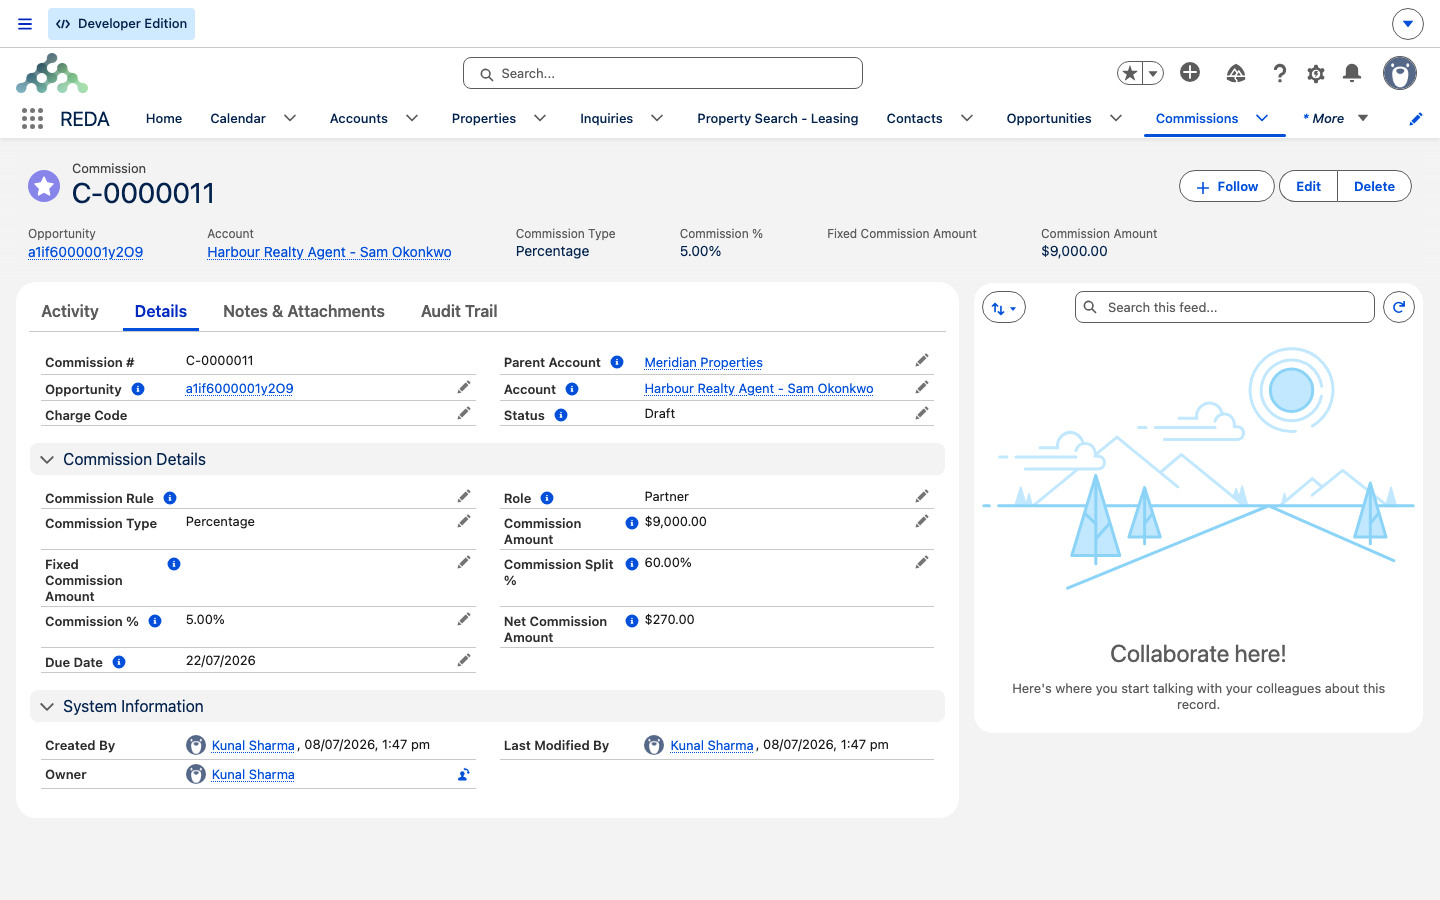Screen dimensions: 1440x900
Task: Edit the Parent Account field
Action: pyautogui.click(x=922, y=360)
